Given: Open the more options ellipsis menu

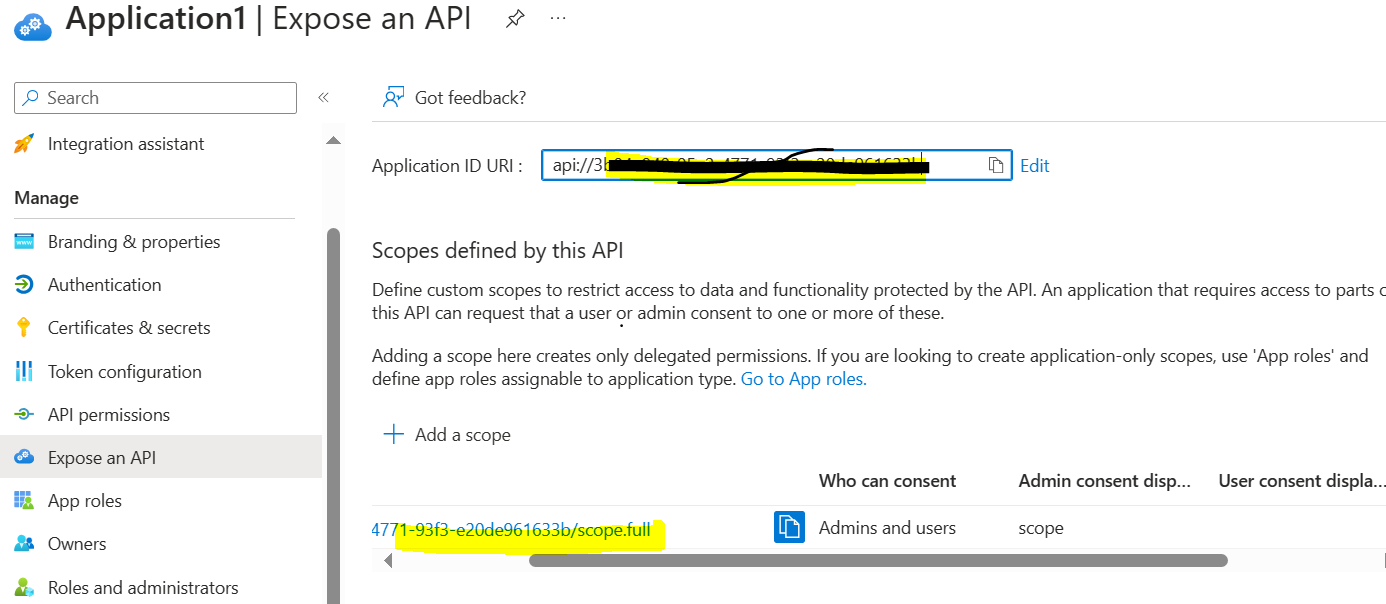Looking at the screenshot, I should [558, 18].
